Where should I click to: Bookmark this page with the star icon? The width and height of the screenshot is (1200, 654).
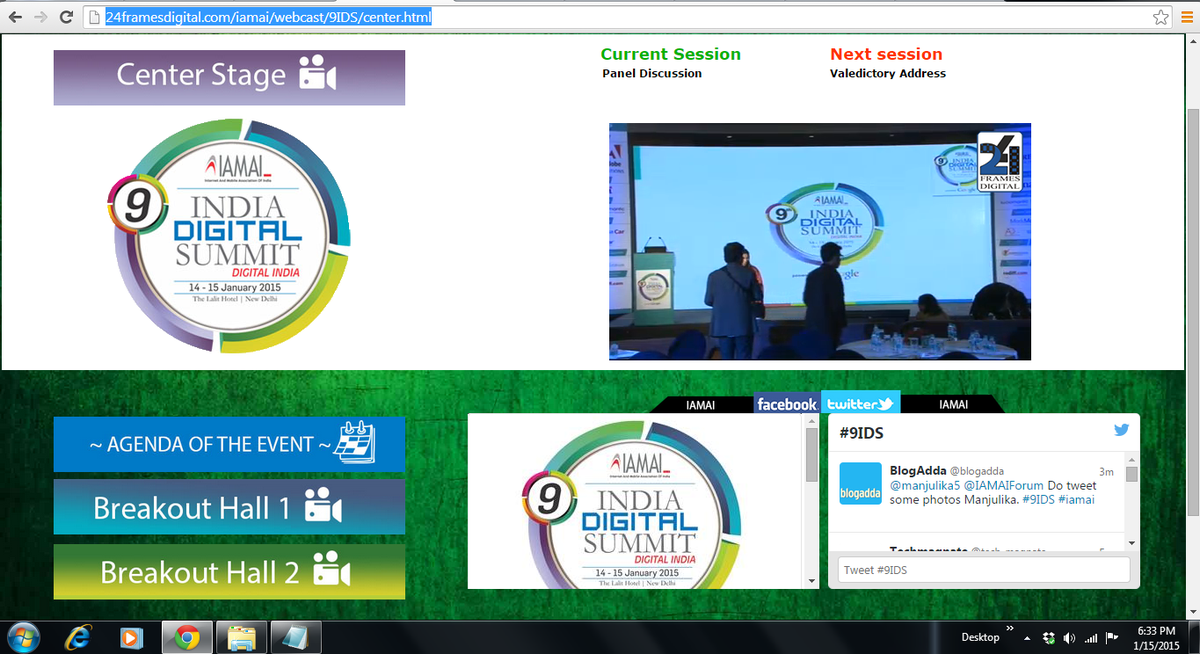pos(1160,17)
